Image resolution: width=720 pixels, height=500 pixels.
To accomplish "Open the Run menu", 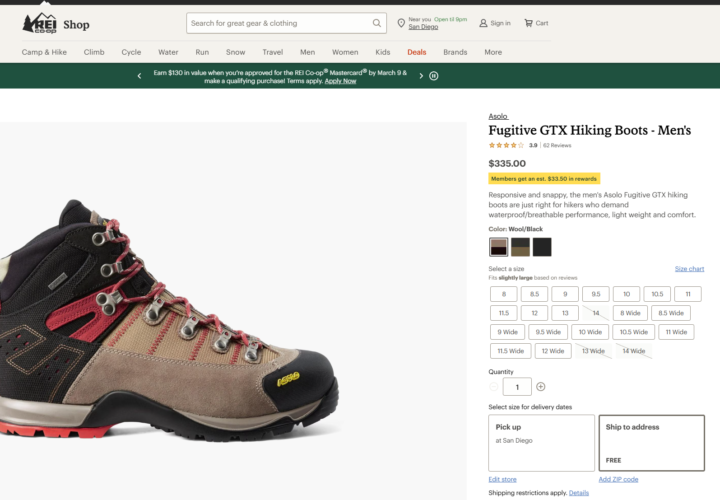I will click(202, 52).
